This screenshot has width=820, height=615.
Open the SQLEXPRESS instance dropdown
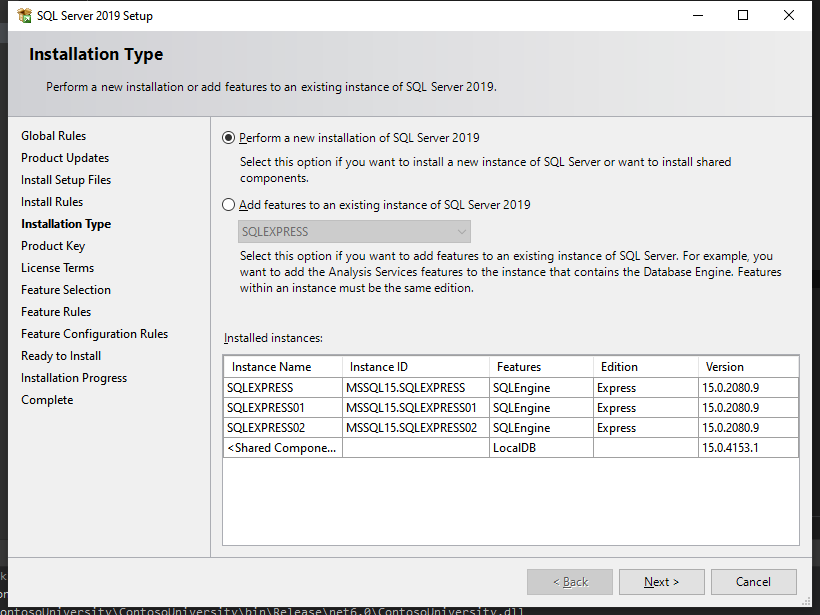pyautogui.click(x=354, y=232)
